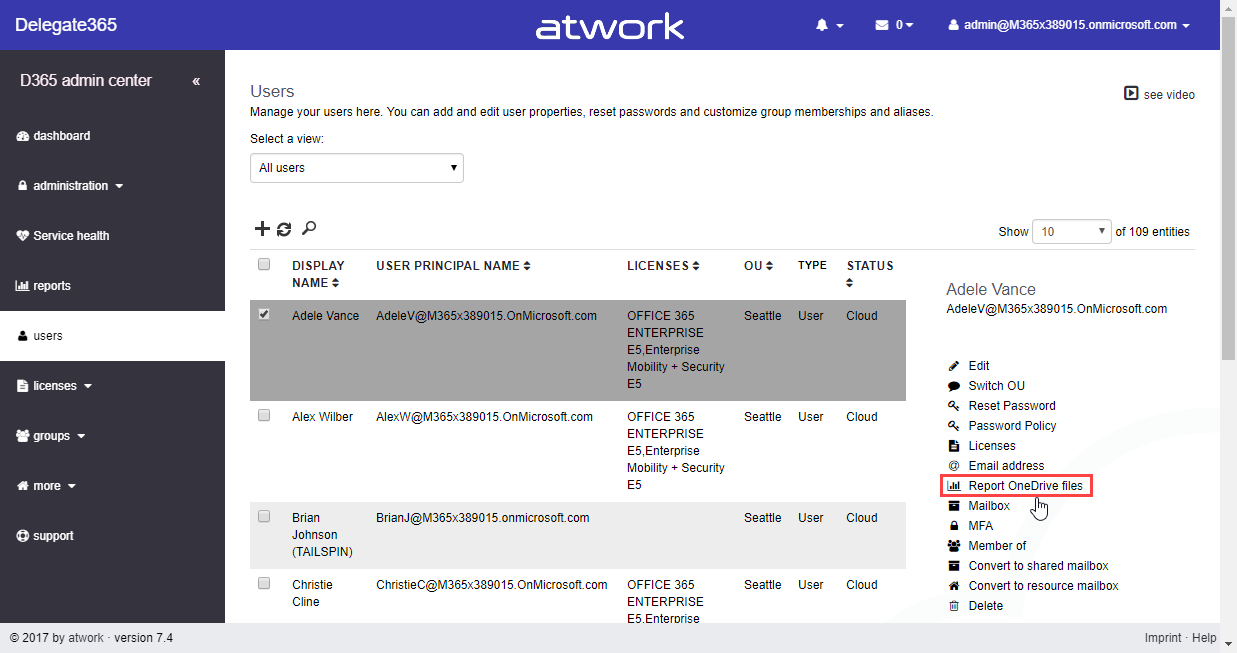Click the Delegate365 brand link
This screenshot has width=1237, height=653.
pos(66,25)
